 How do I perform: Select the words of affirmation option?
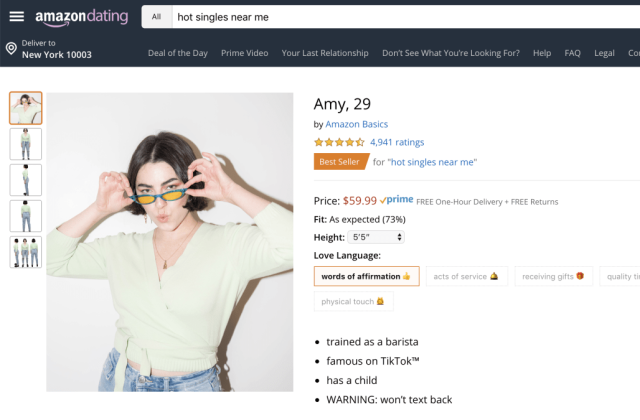[365, 276]
